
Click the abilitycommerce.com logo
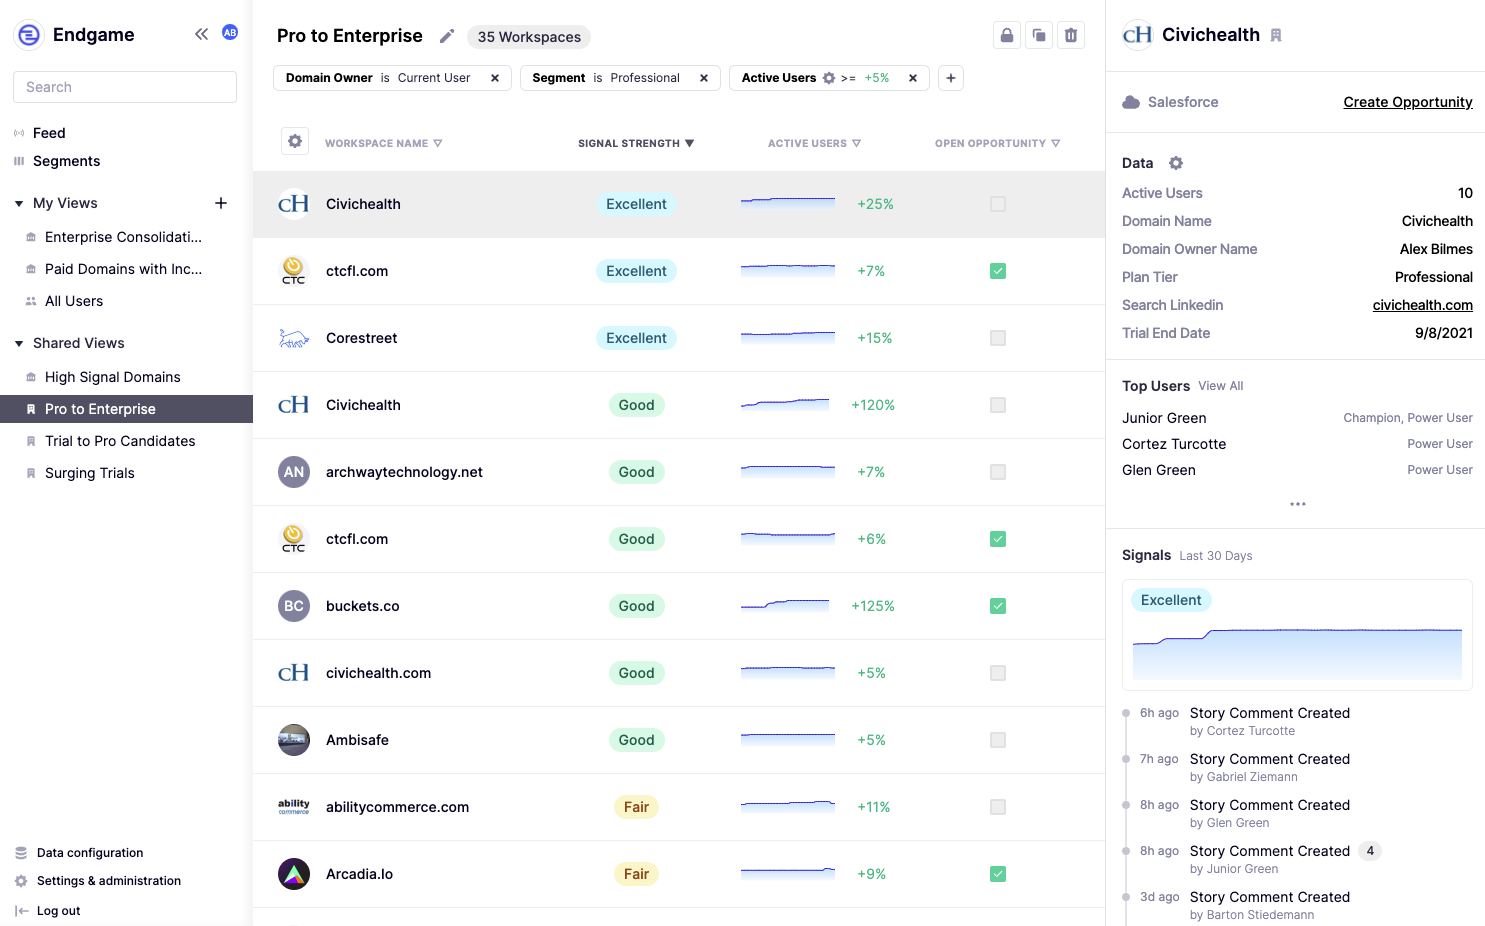pos(294,807)
